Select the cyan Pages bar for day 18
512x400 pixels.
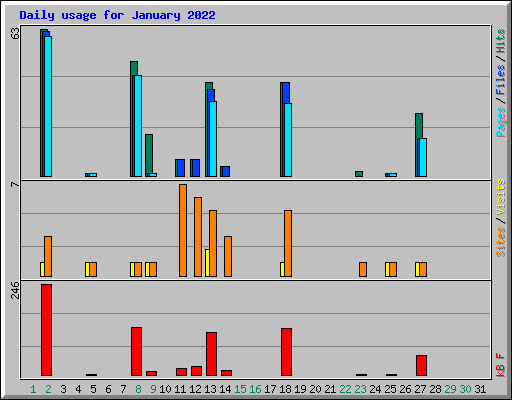point(288,140)
